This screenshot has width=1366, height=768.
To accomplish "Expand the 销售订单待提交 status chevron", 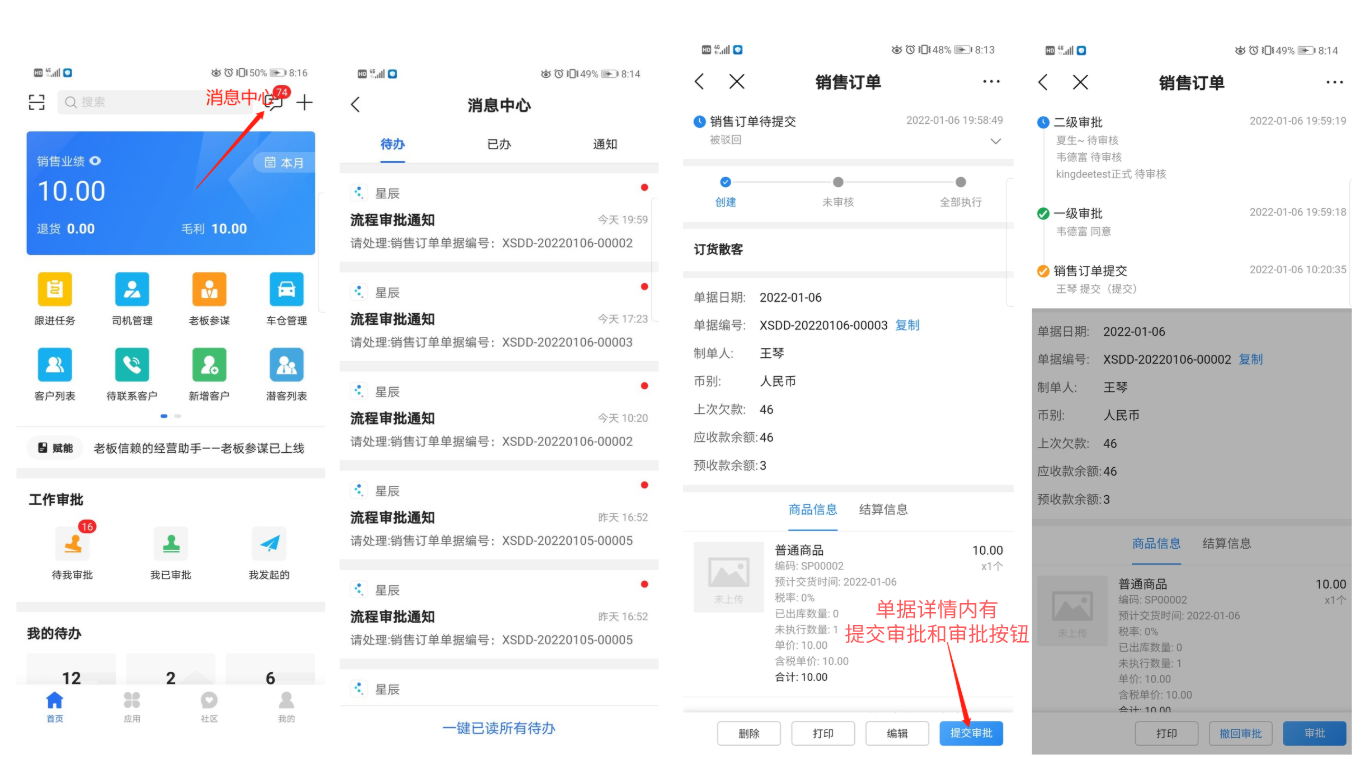I will click(x=995, y=141).
